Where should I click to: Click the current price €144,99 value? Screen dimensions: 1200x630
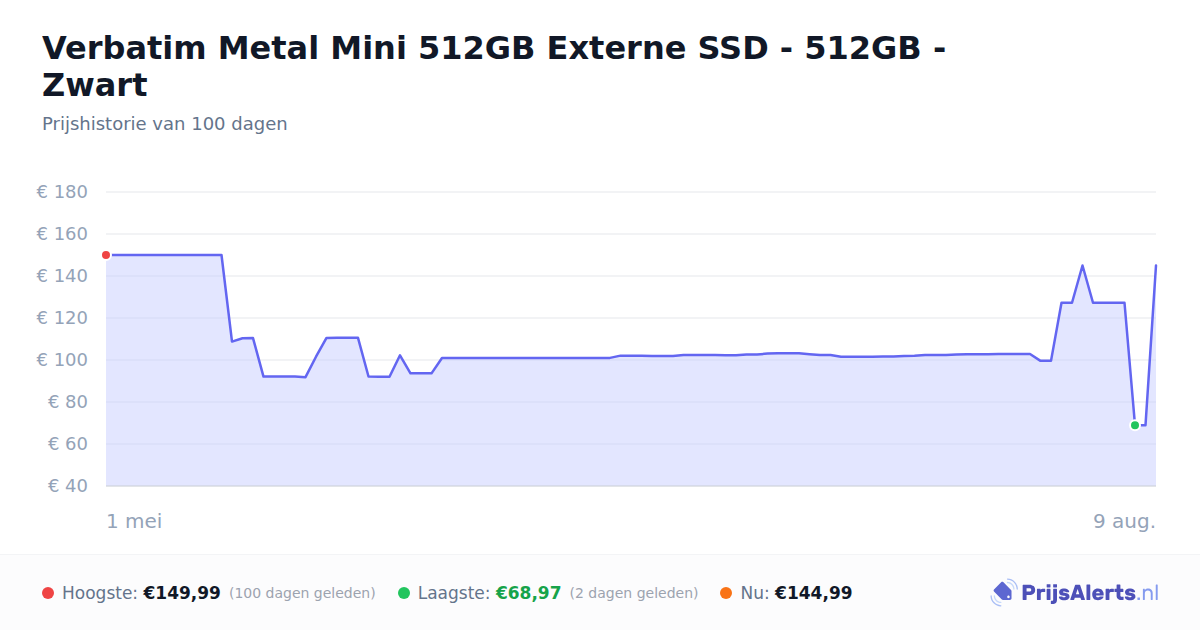click(x=814, y=593)
